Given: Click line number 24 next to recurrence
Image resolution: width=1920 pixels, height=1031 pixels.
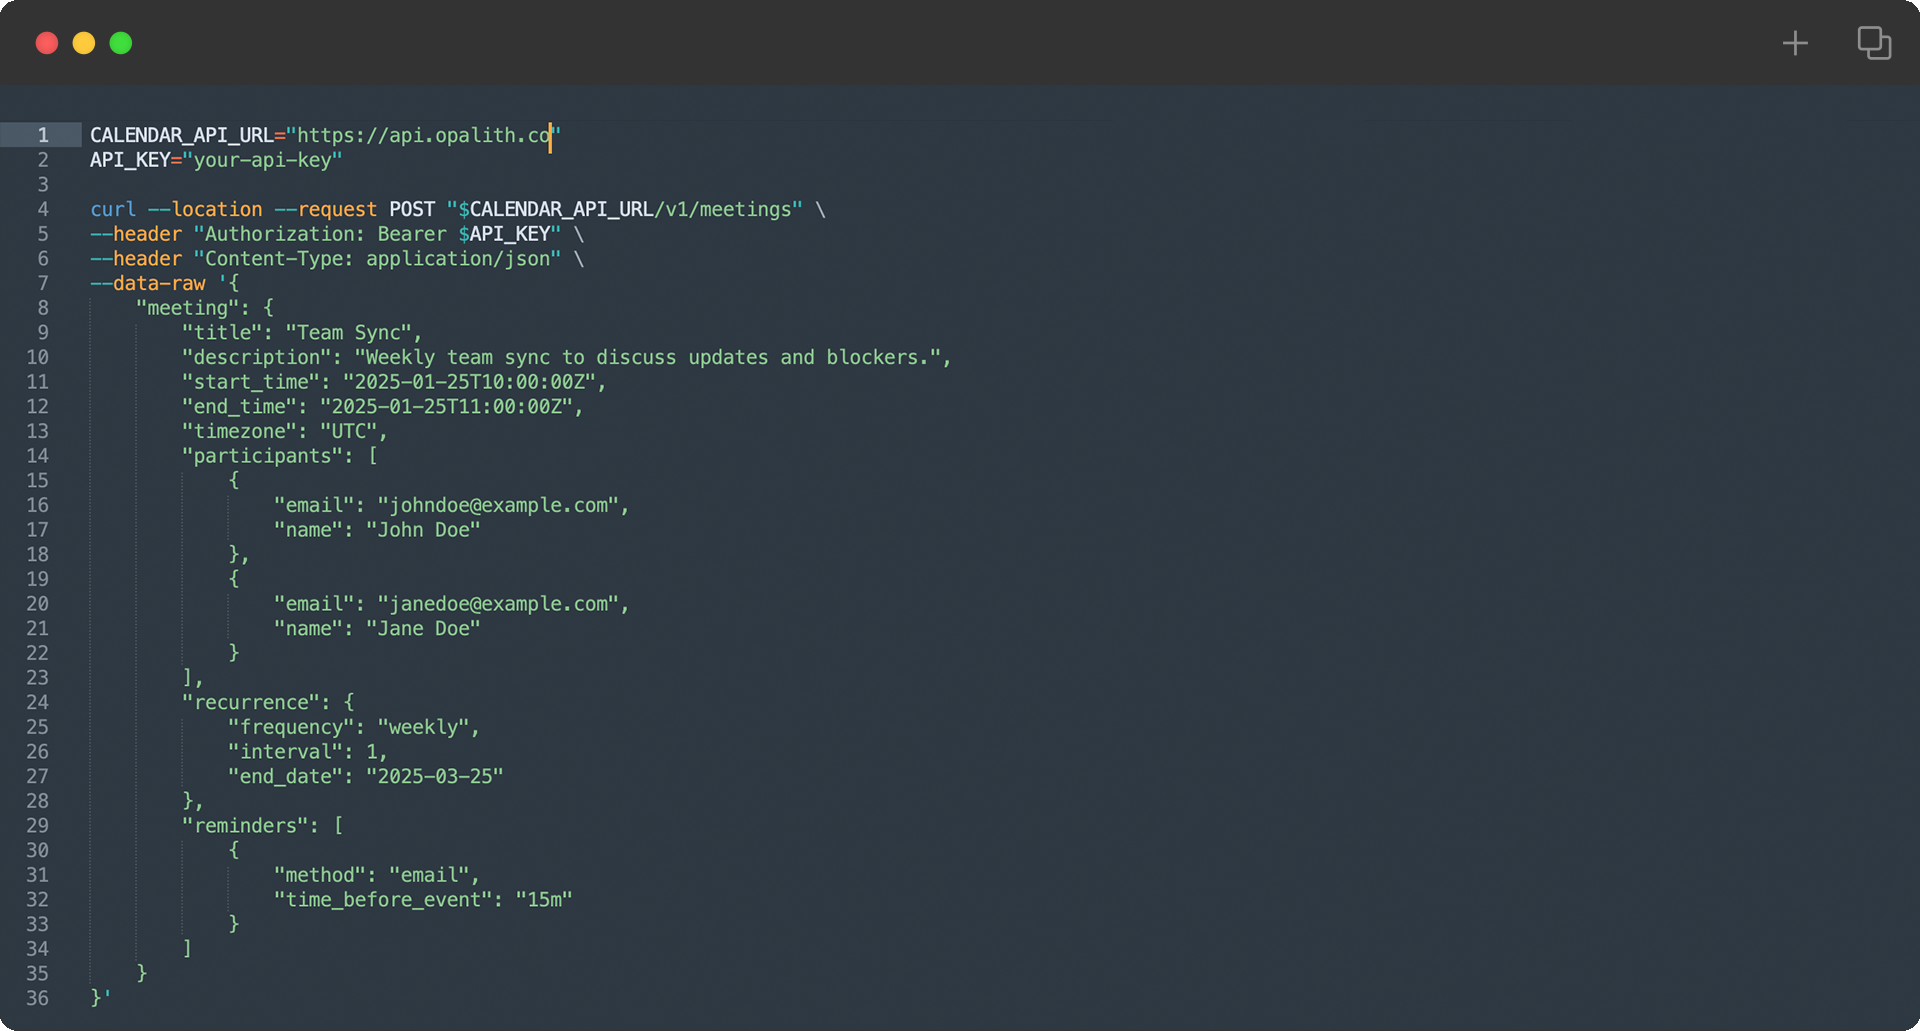Looking at the screenshot, I should [x=38, y=702].
